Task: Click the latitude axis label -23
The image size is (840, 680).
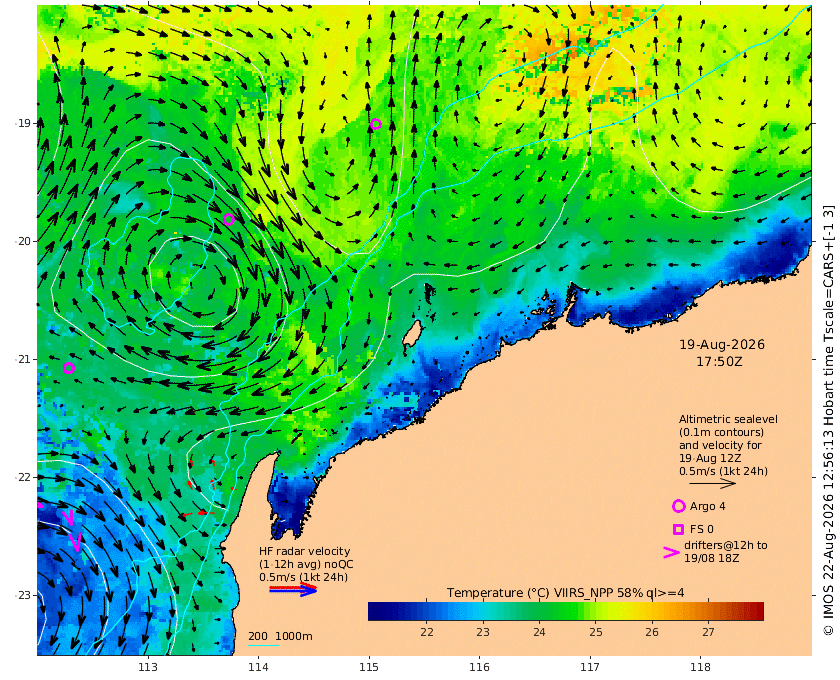Action: 23,595
